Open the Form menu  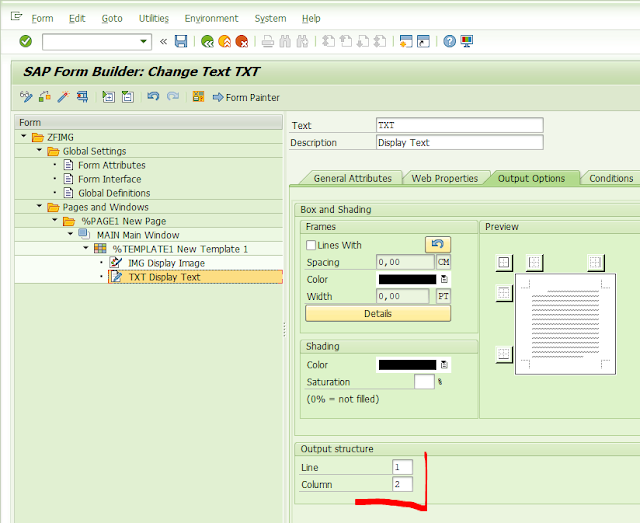coord(42,18)
